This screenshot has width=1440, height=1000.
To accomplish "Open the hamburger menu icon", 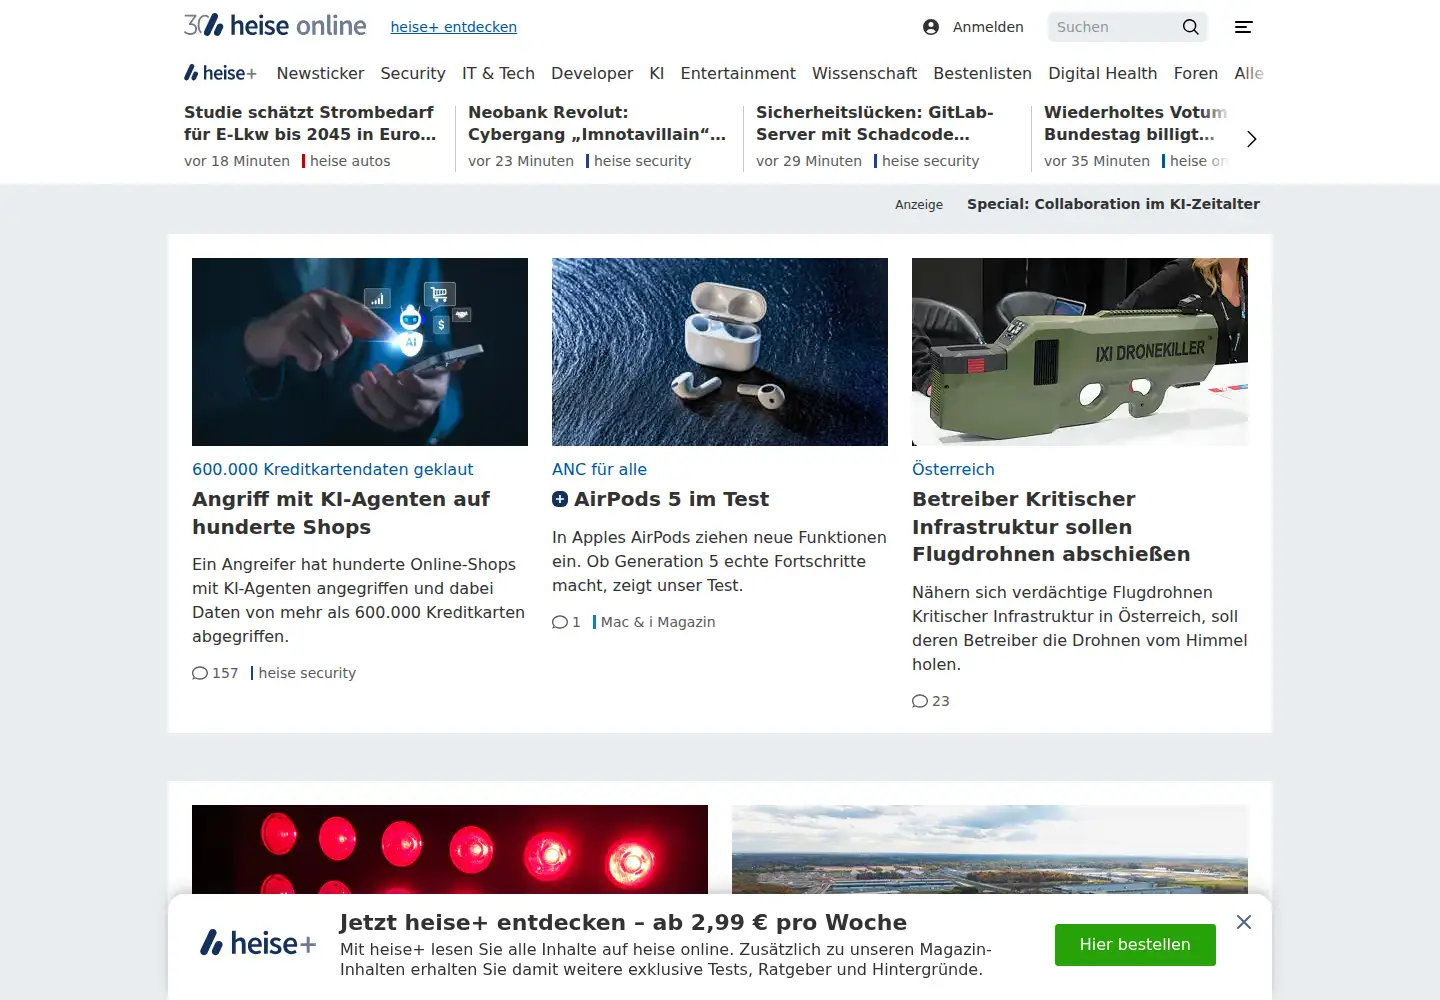I will 1243,27.
